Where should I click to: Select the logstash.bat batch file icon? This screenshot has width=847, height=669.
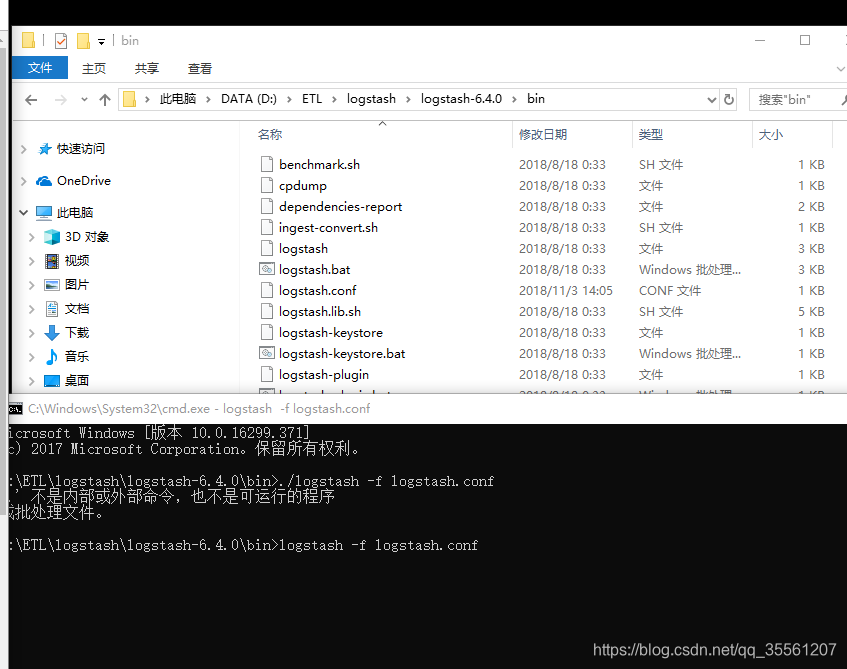[x=267, y=269]
